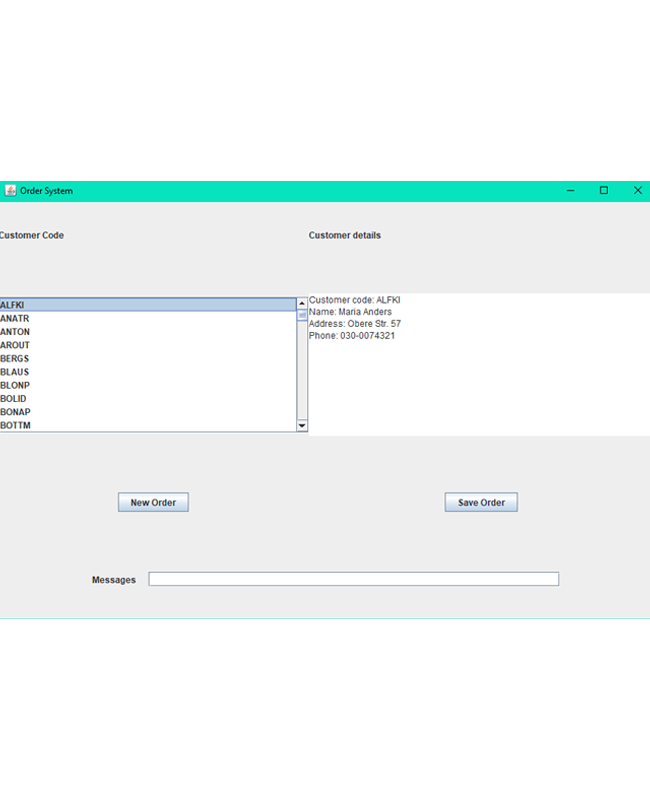Image resolution: width=650 pixels, height=800 pixels.
Task: Click the customer details text area
Action: 478,380
